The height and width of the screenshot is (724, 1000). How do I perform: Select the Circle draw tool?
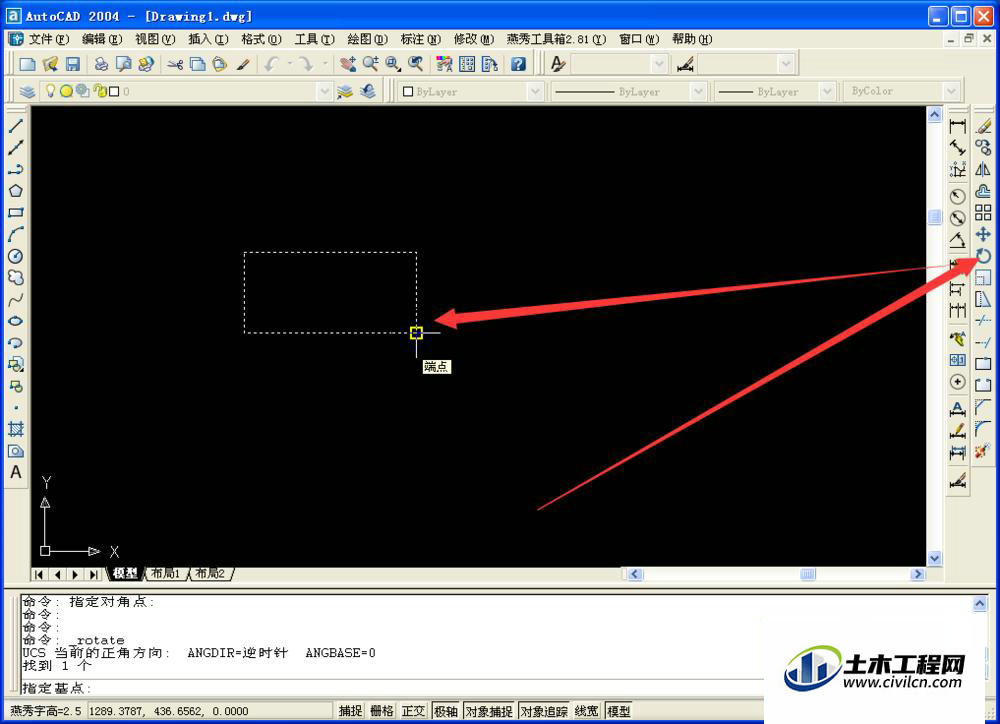[x=16, y=256]
